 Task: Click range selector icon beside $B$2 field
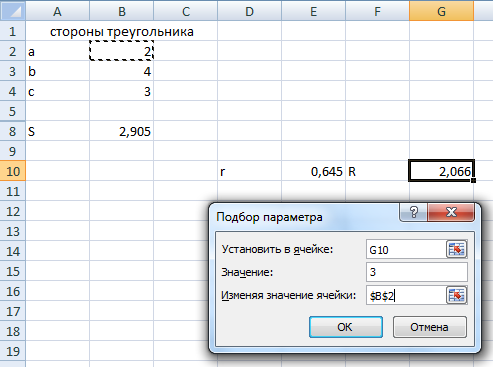(x=456, y=295)
